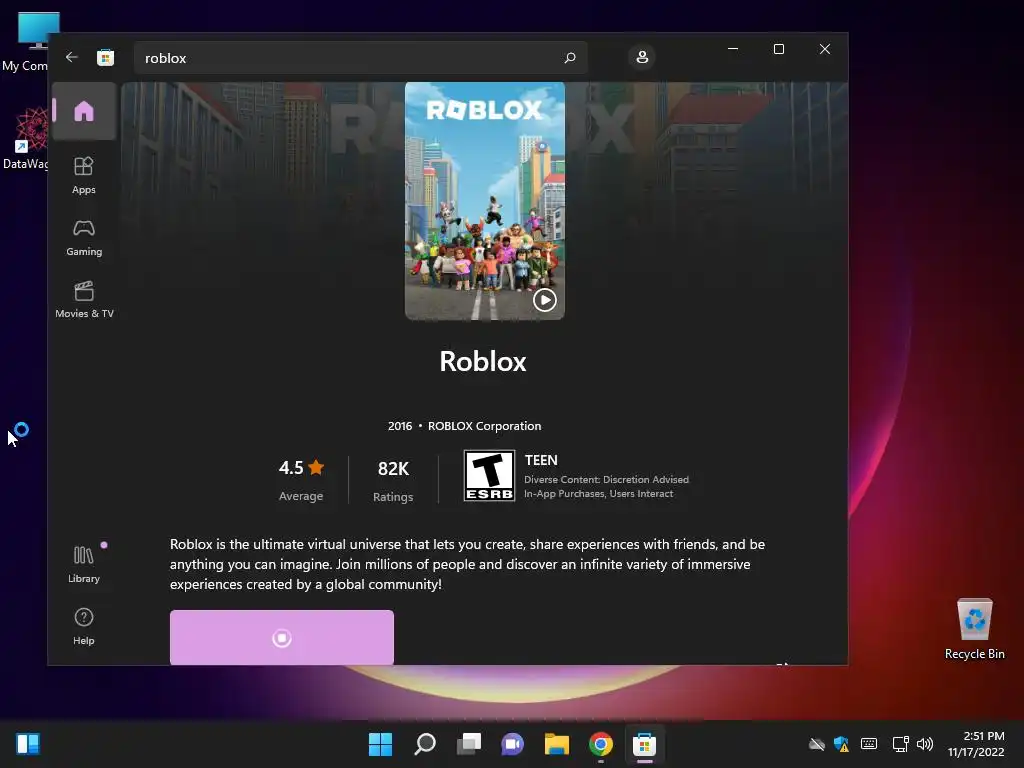Select the My Computer desktop icon
Viewport: 1024px width, 768px height.
pyautogui.click(x=26, y=42)
